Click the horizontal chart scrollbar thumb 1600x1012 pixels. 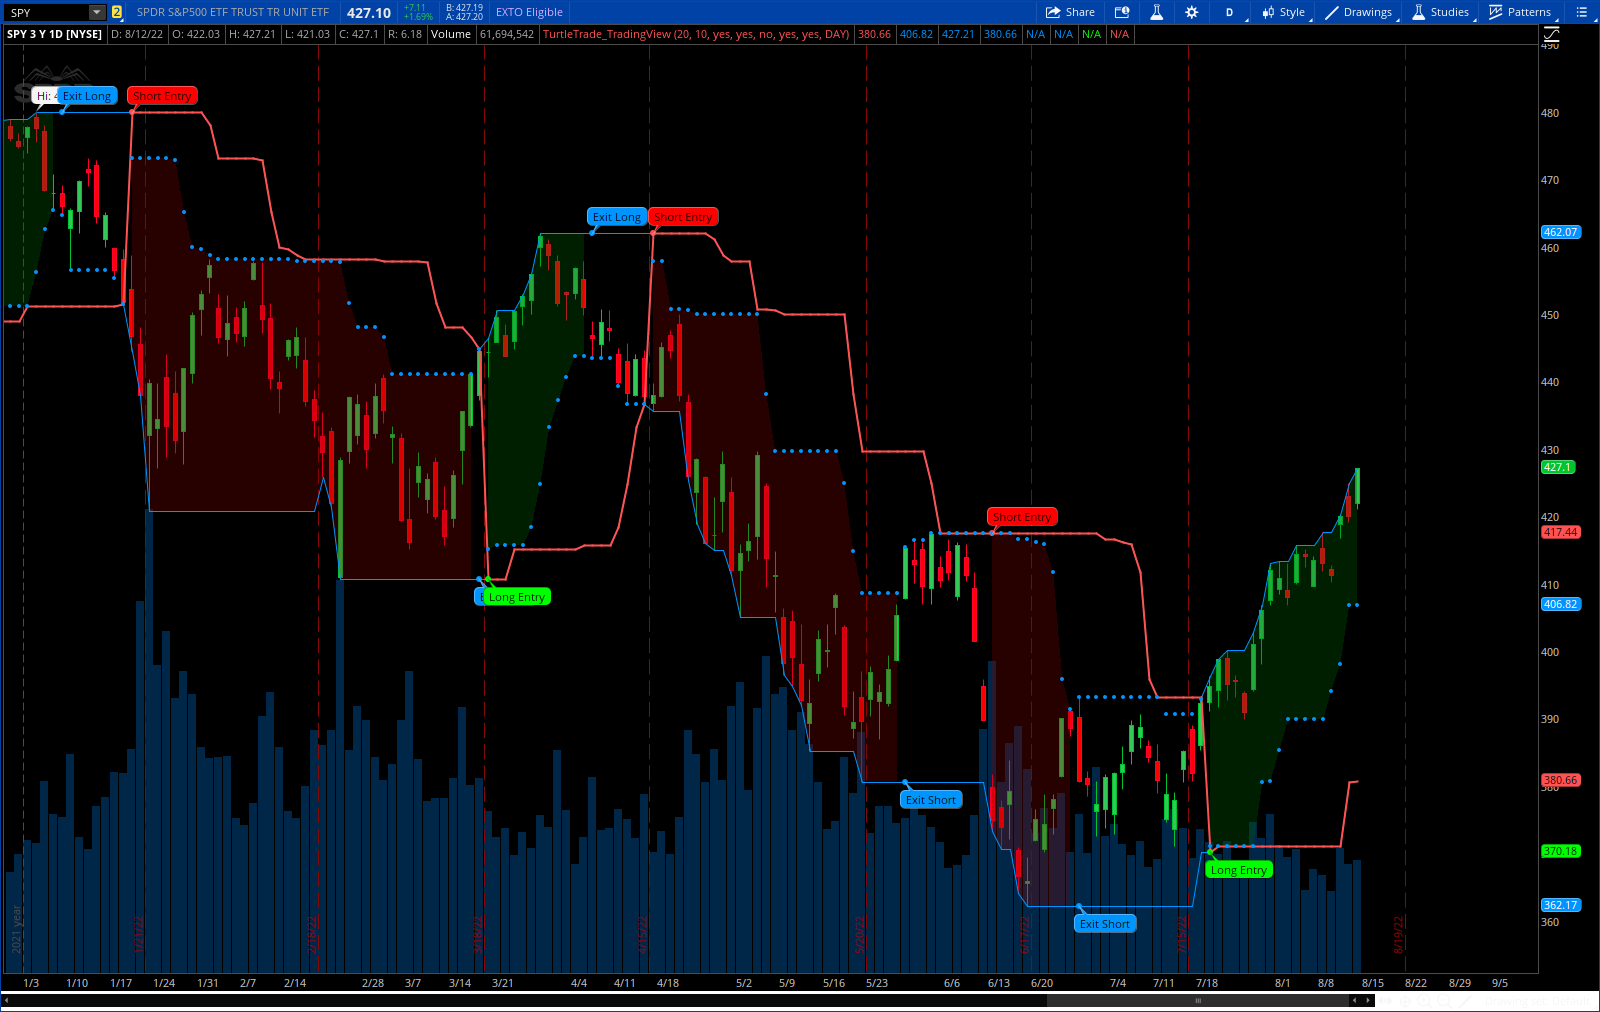click(x=1197, y=1000)
